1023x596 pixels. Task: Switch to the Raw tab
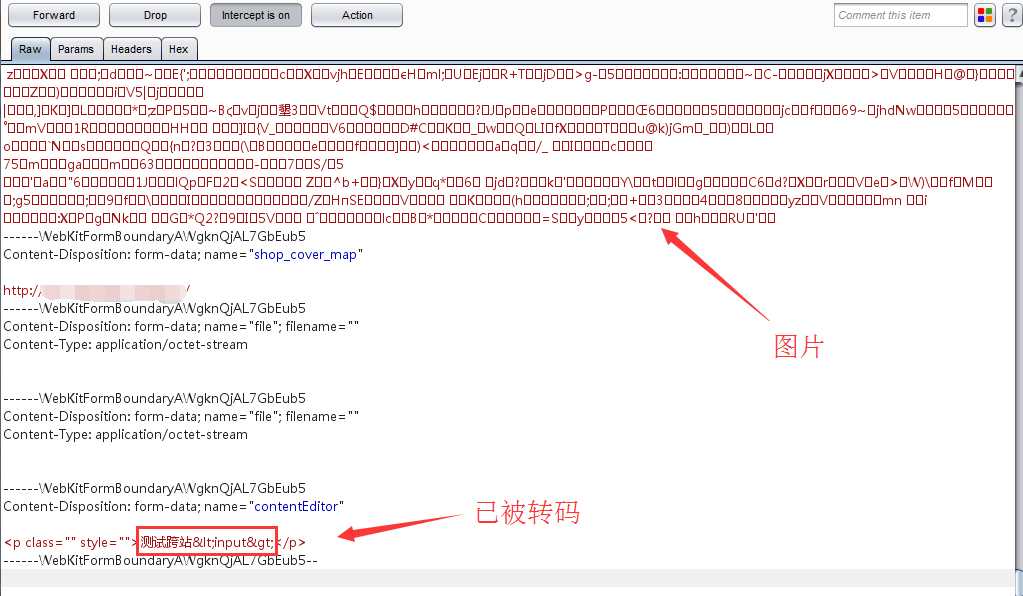click(30, 49)
